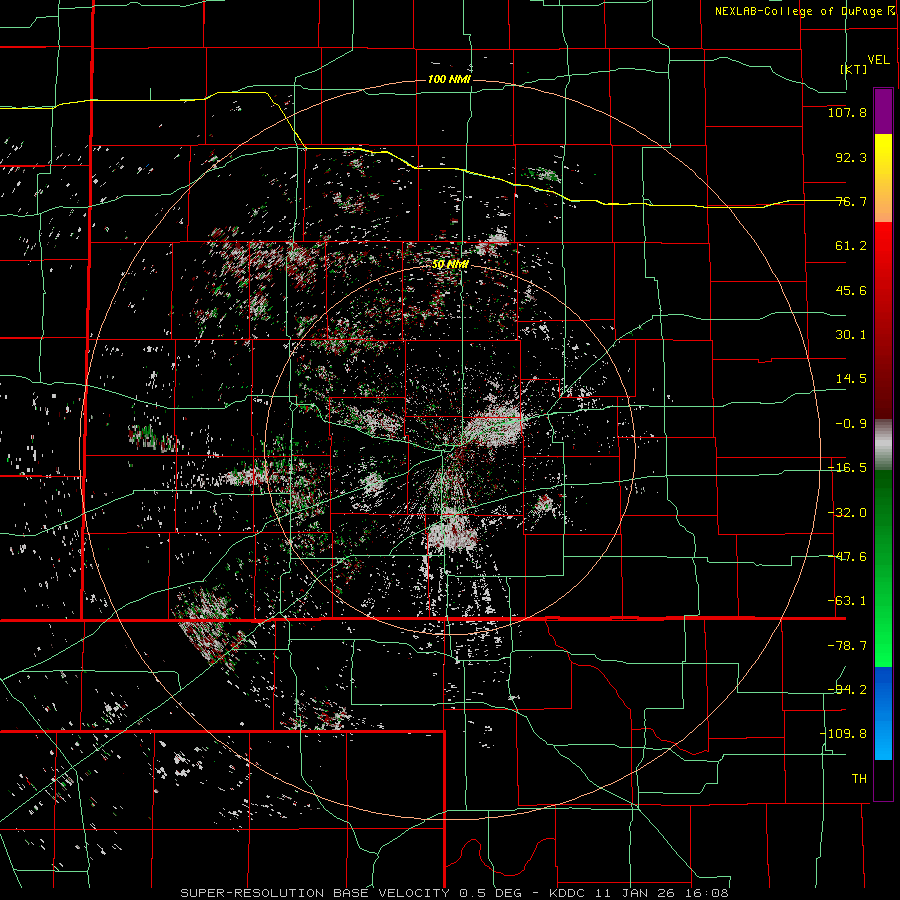Select the -0.9 velocity scale value
This screenshot has height=900, width=900.
[851, 424]
